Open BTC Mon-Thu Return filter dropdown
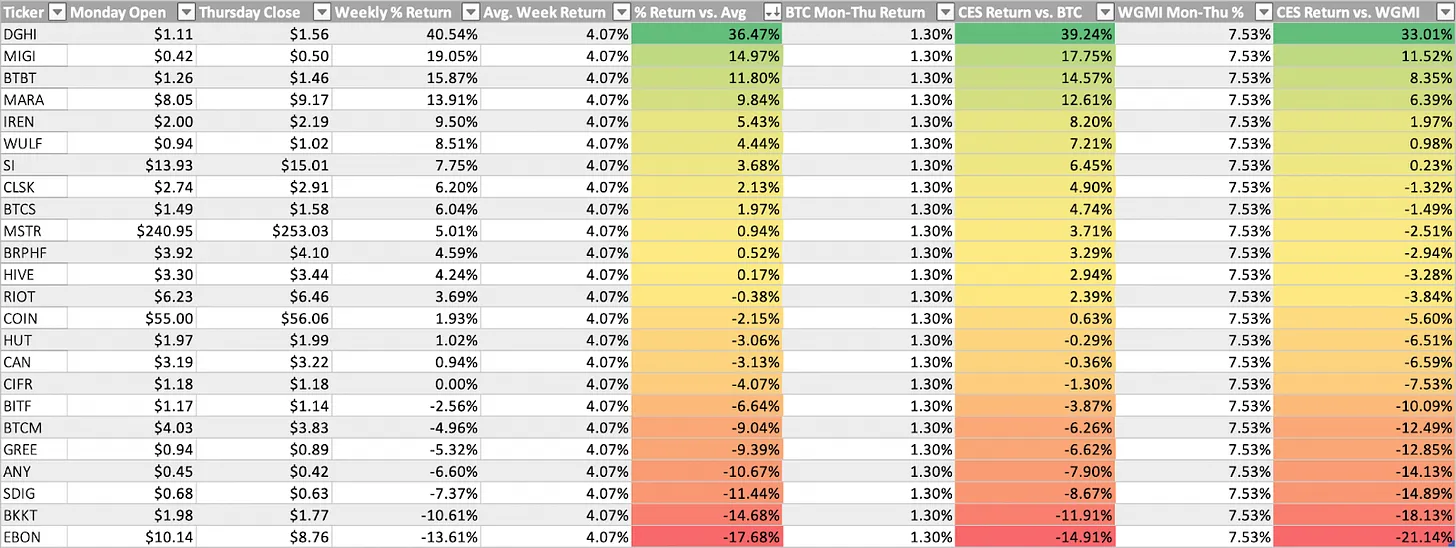 pyautogui.click(x=945, y=12)
